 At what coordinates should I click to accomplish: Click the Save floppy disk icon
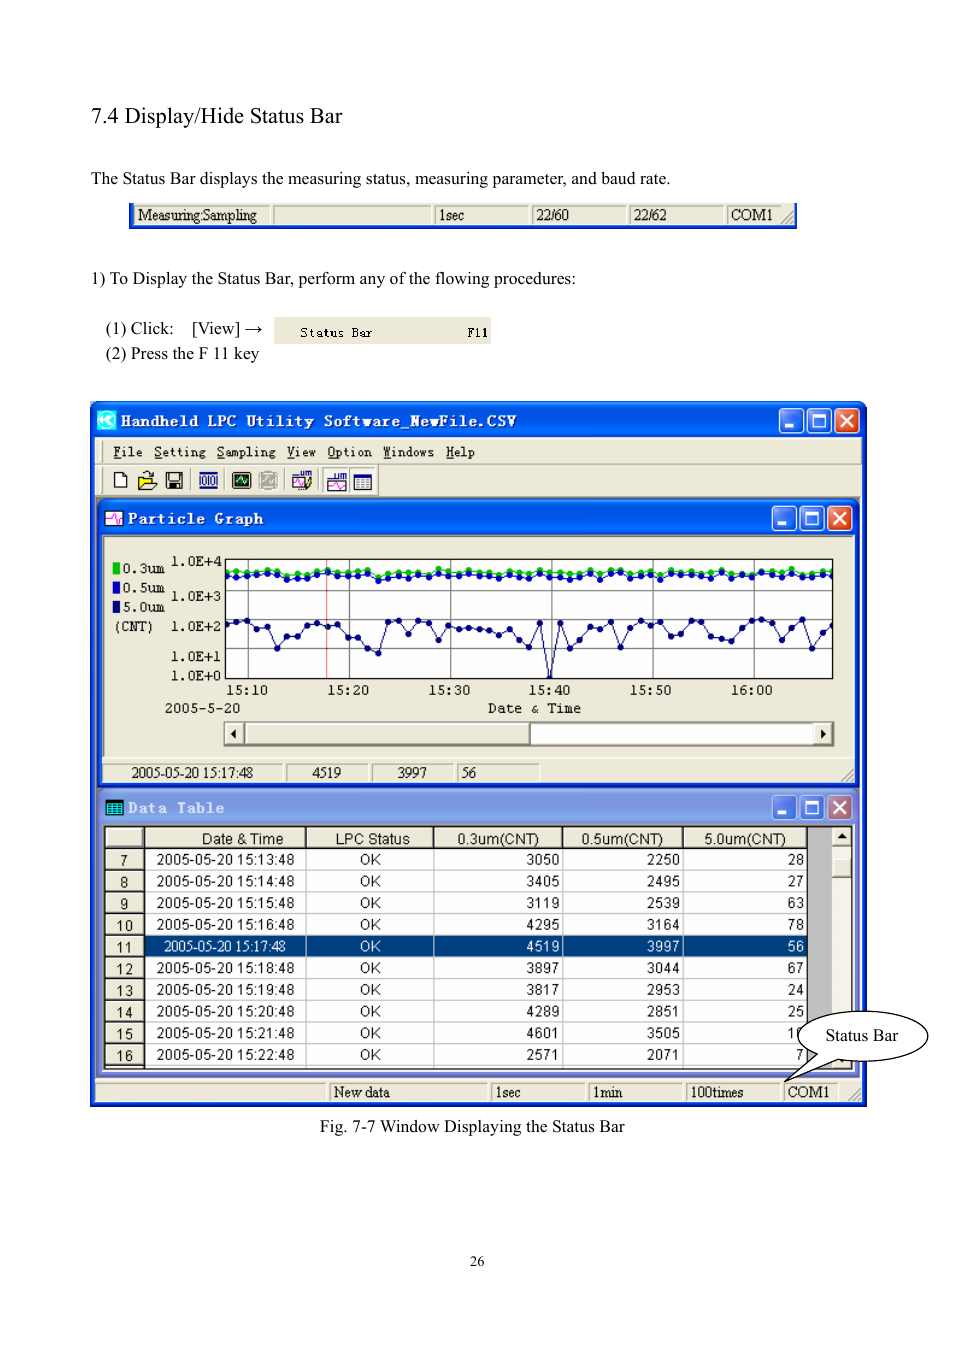click(174, 480)
